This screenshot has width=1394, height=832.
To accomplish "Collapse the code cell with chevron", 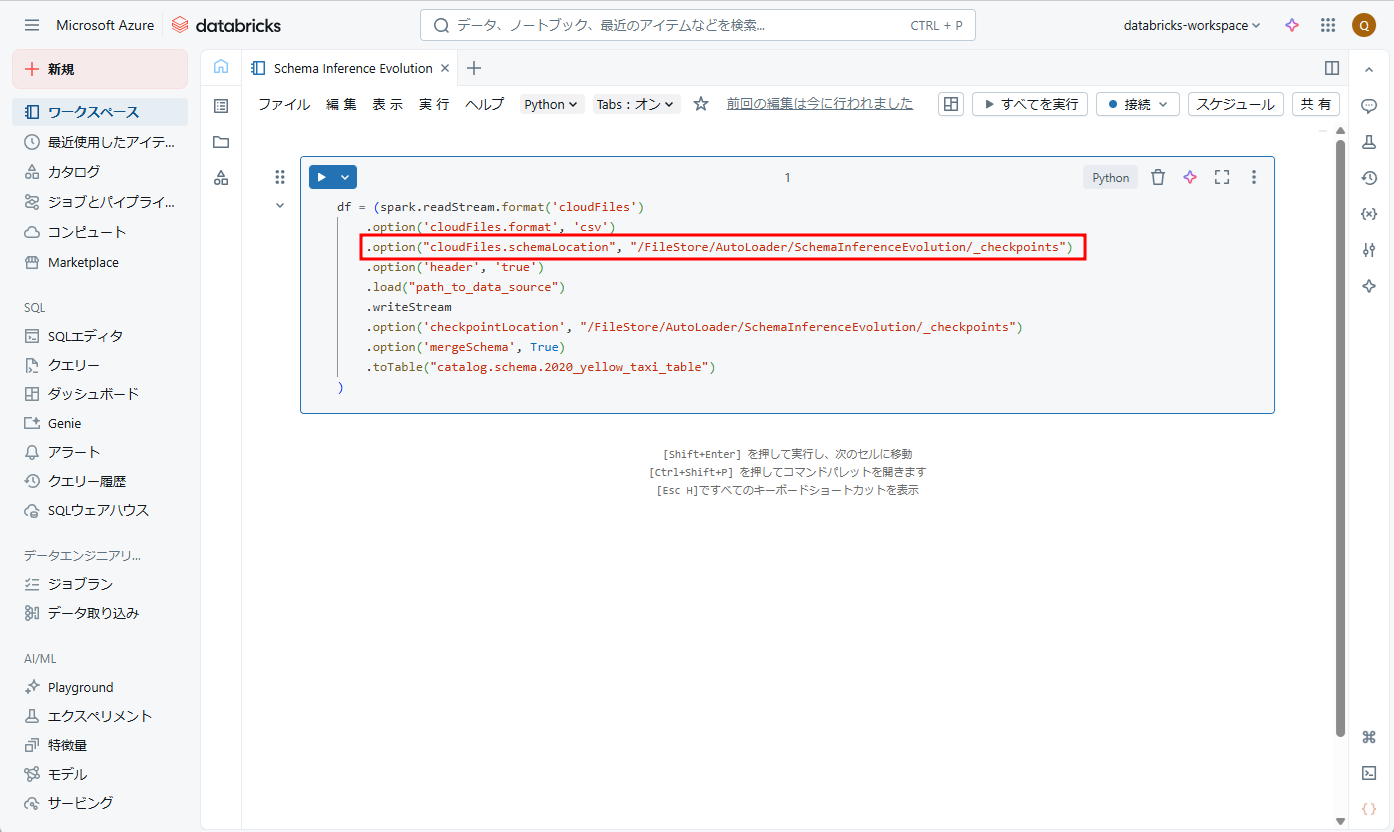I will [x=280, y=206].
